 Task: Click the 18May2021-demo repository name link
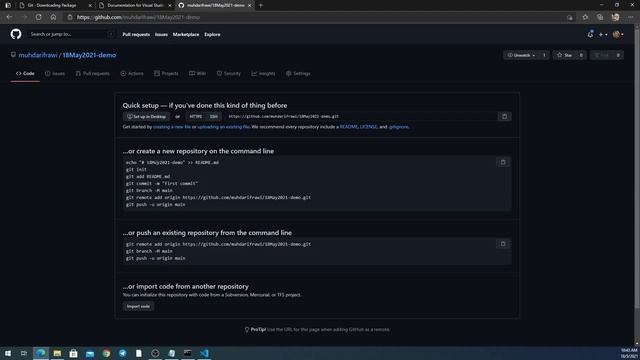[89, 55]
